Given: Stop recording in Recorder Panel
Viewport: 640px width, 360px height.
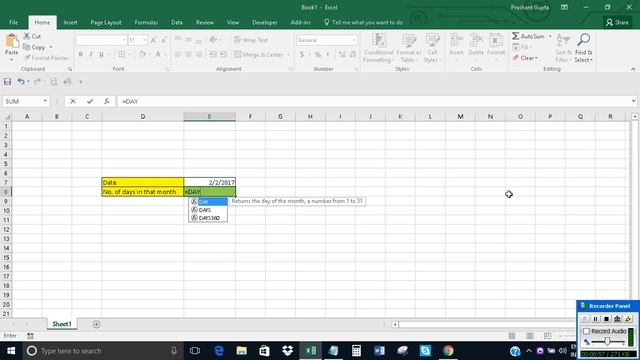Looking at the screenshot, I should (607, 319).
